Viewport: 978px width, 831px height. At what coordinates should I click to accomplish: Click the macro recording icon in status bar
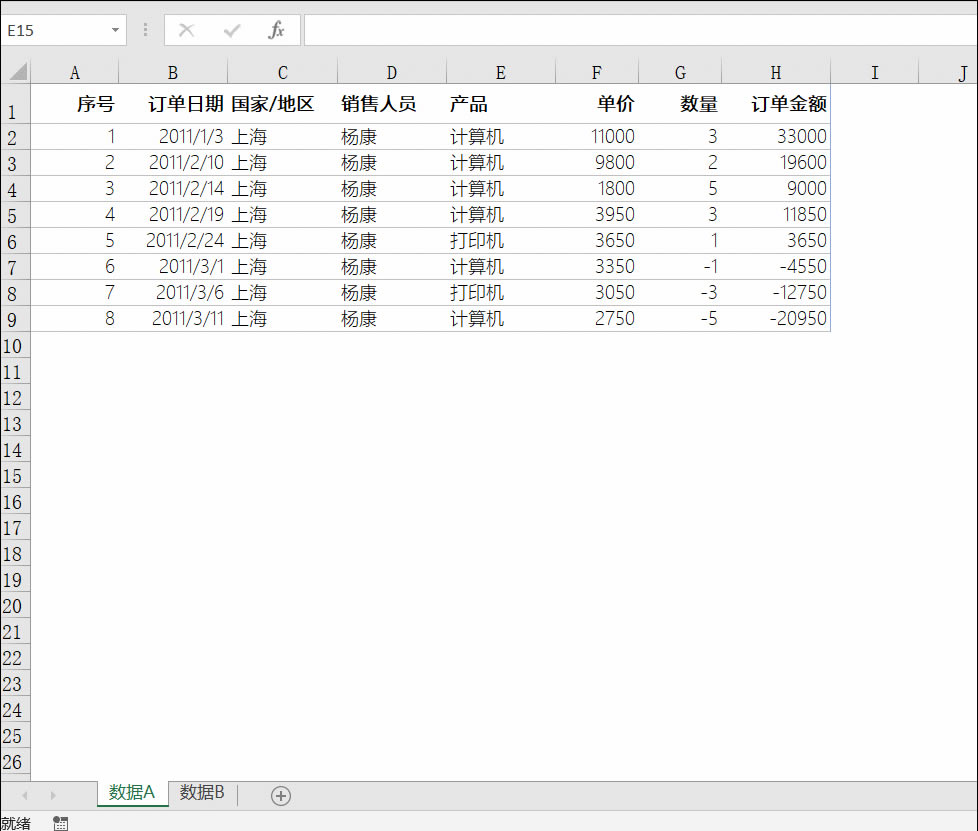tap(60, 822)
